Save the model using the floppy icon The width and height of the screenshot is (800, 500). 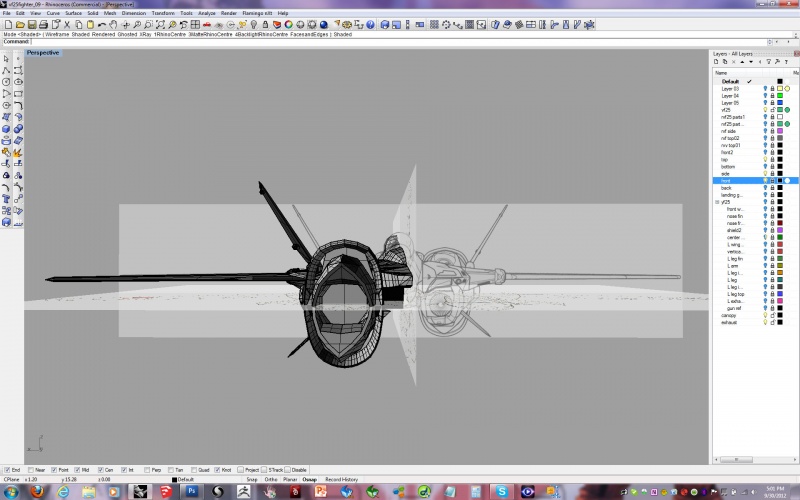coord(32,24)
